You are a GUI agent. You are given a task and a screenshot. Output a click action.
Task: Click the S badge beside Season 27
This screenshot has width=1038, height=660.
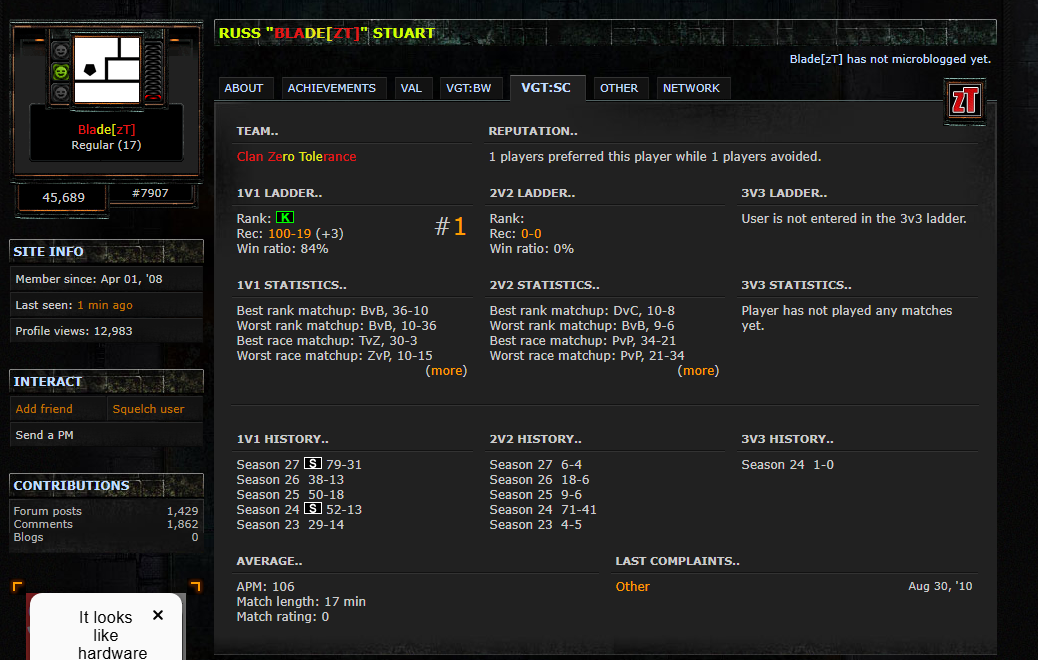(312, 463)
